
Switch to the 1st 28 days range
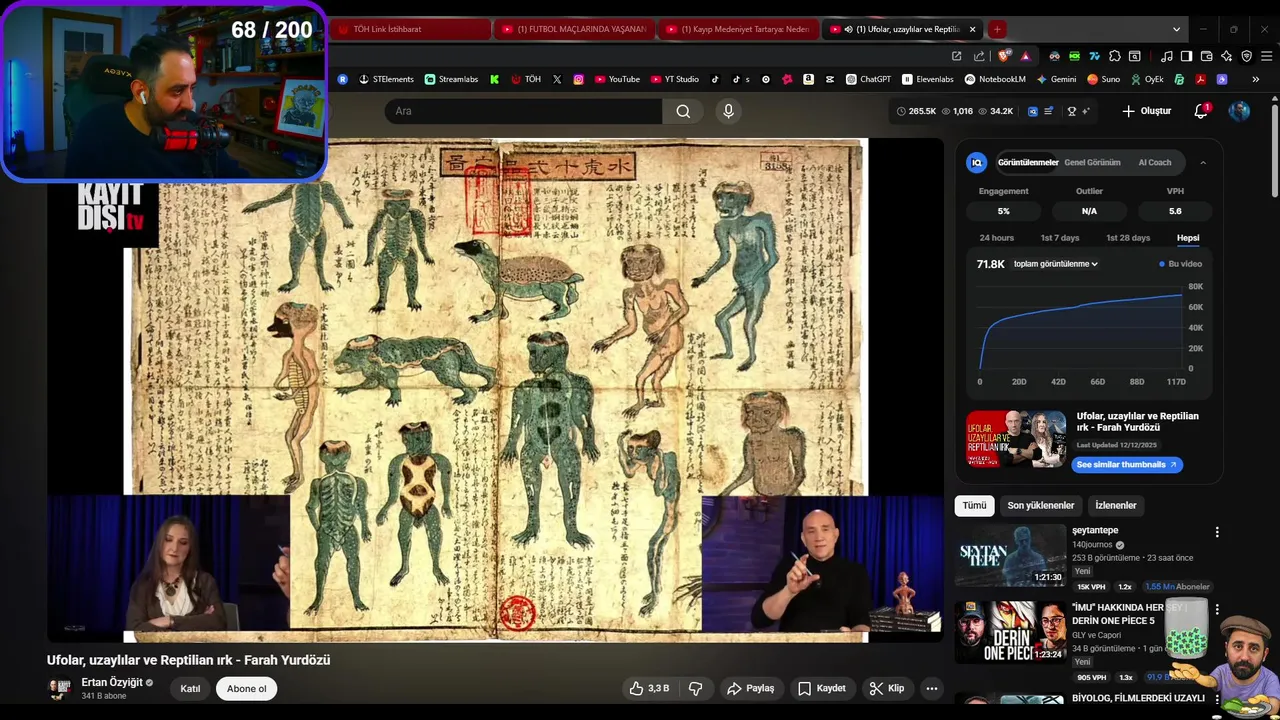point(1128,238)
